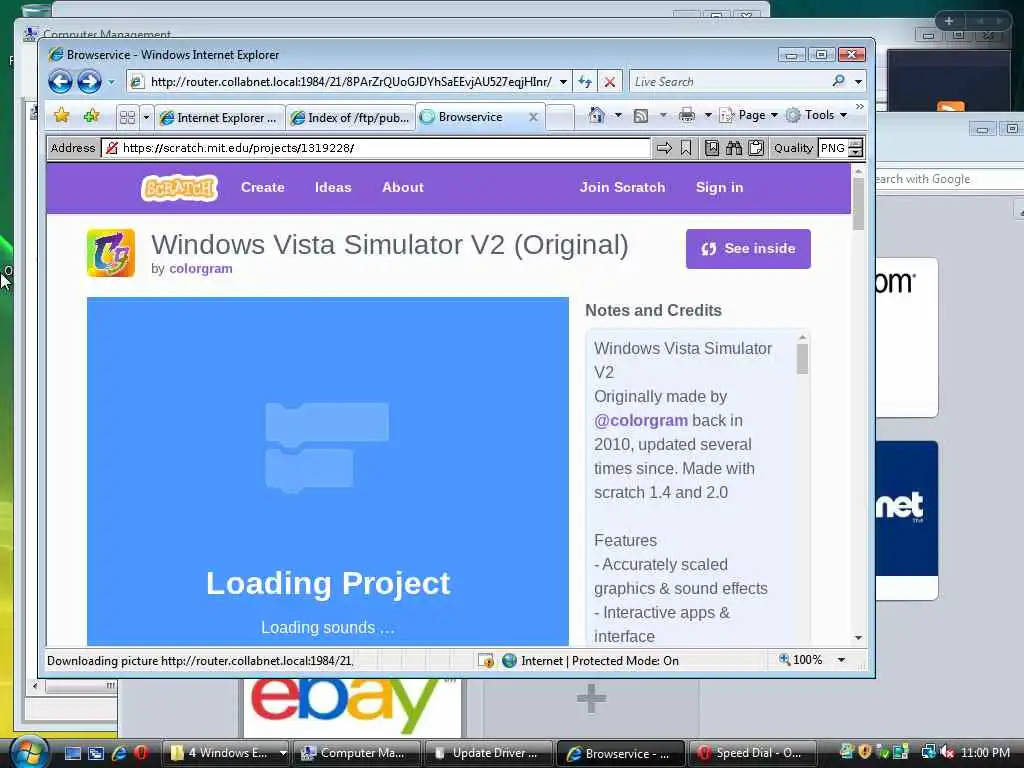Open the Page menu

coord(748,115)
